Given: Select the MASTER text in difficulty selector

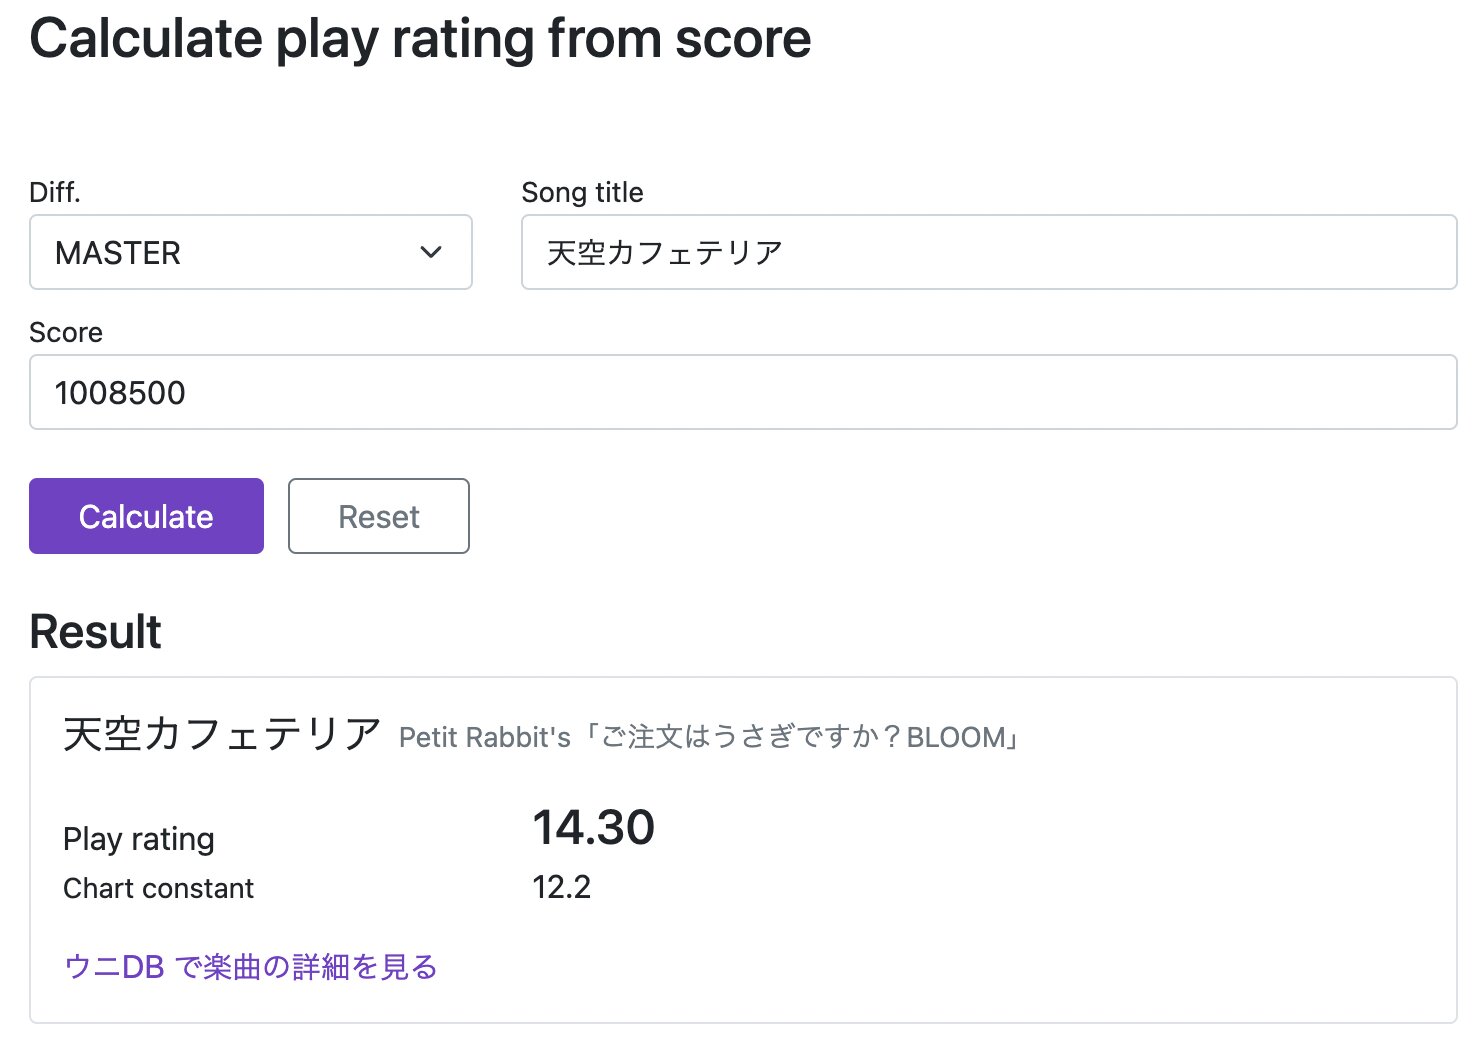Looking at the screenshot, I should 118,253.
